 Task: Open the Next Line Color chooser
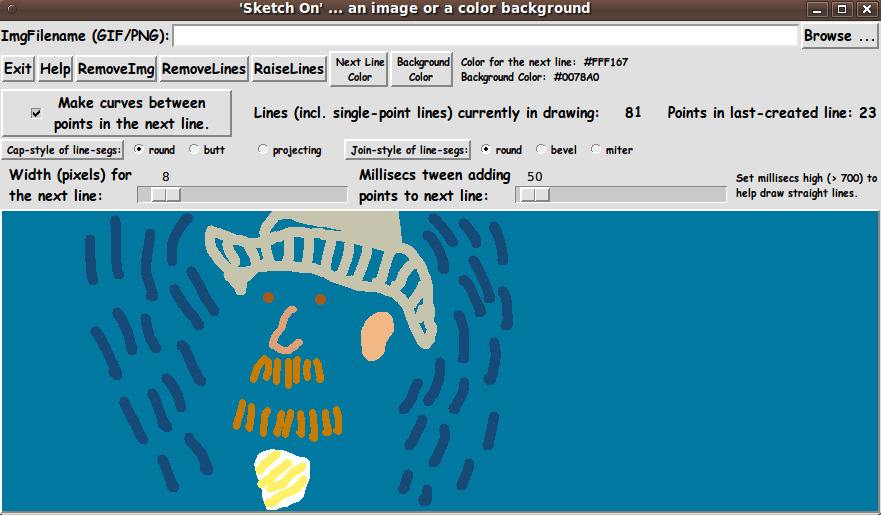click(x=360, y=70)
